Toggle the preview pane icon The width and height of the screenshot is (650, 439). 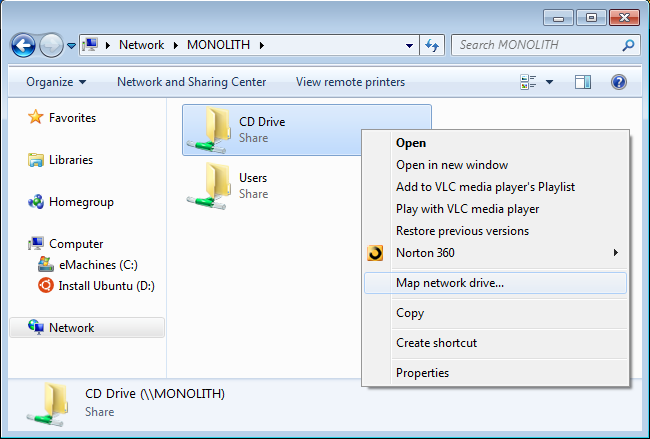583,82
